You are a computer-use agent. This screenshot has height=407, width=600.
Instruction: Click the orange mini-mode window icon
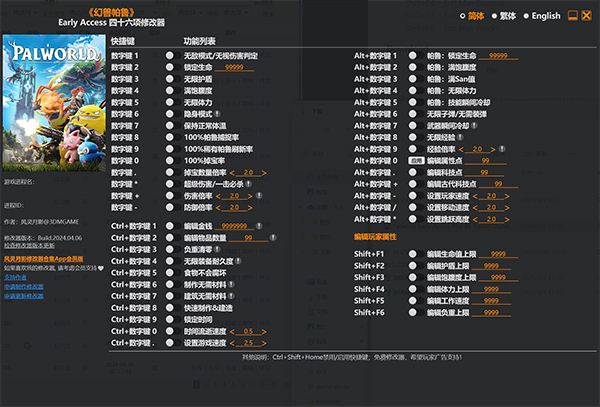coord(572,16)
